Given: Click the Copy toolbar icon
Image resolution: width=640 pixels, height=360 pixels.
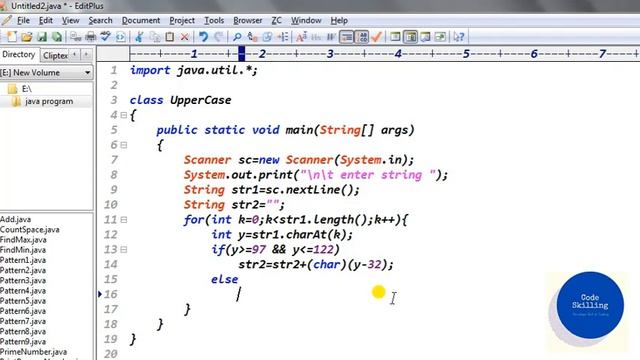Looking at the screenshot, I should (x=155, y=37).
